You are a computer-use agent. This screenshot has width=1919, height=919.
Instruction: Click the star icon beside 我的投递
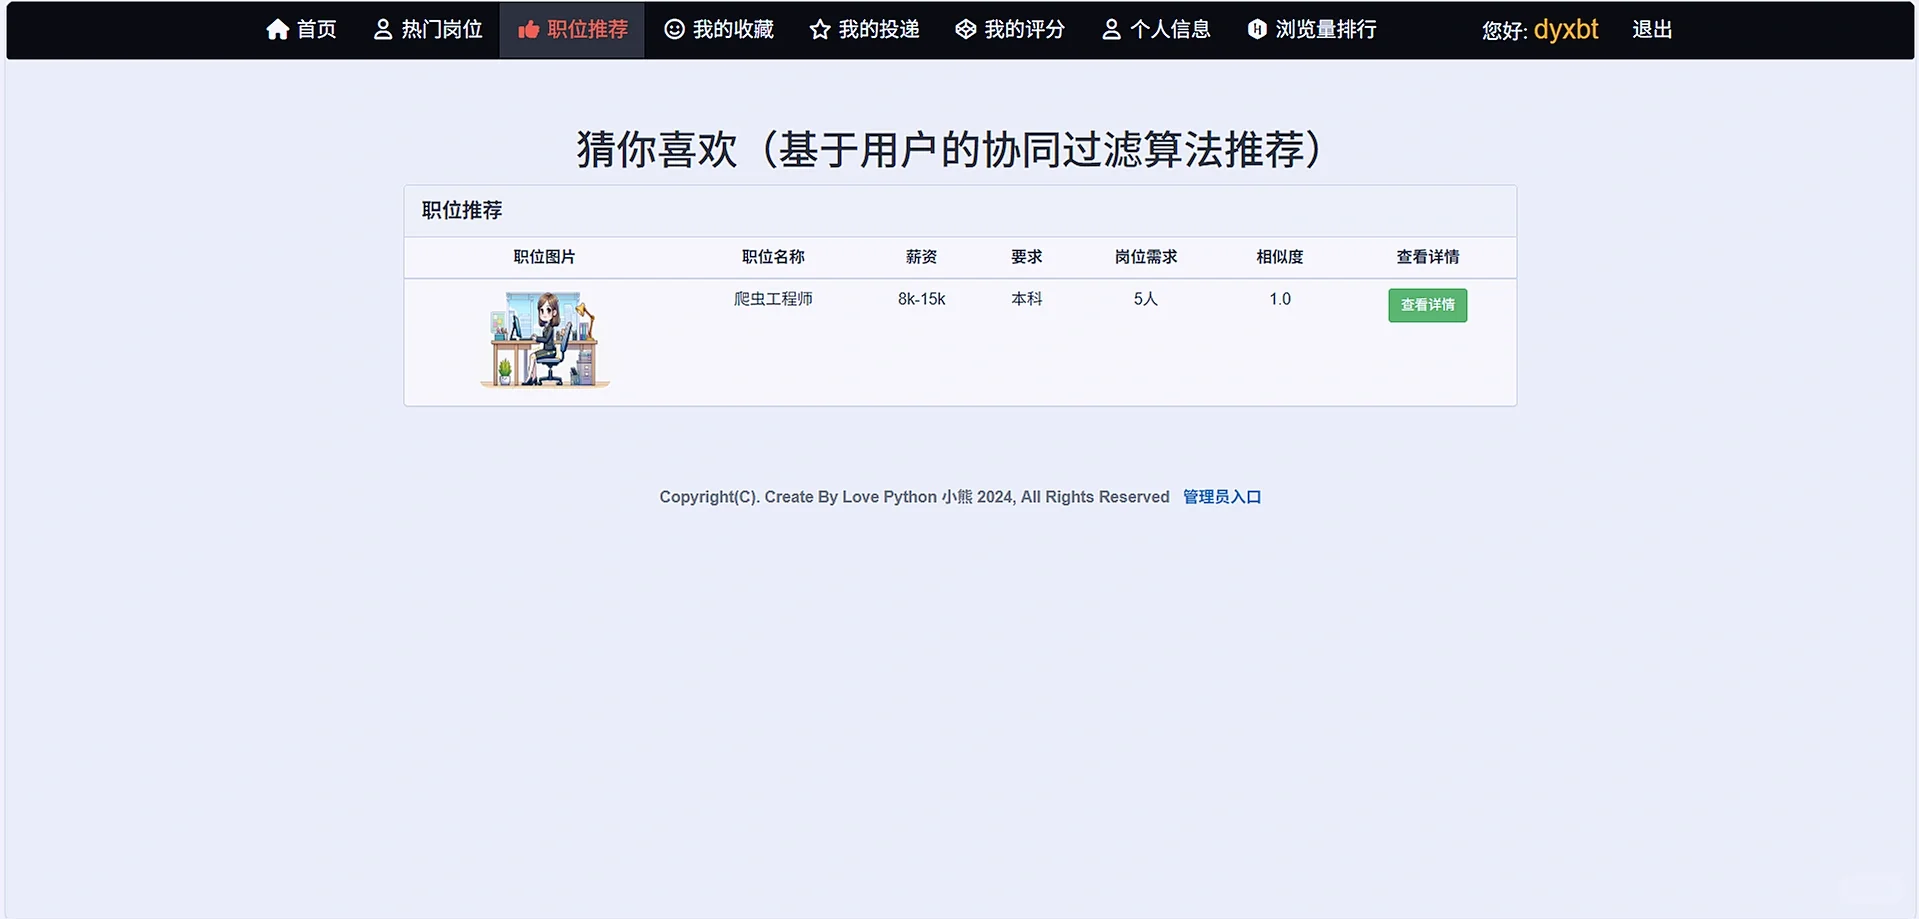[820, 30]
